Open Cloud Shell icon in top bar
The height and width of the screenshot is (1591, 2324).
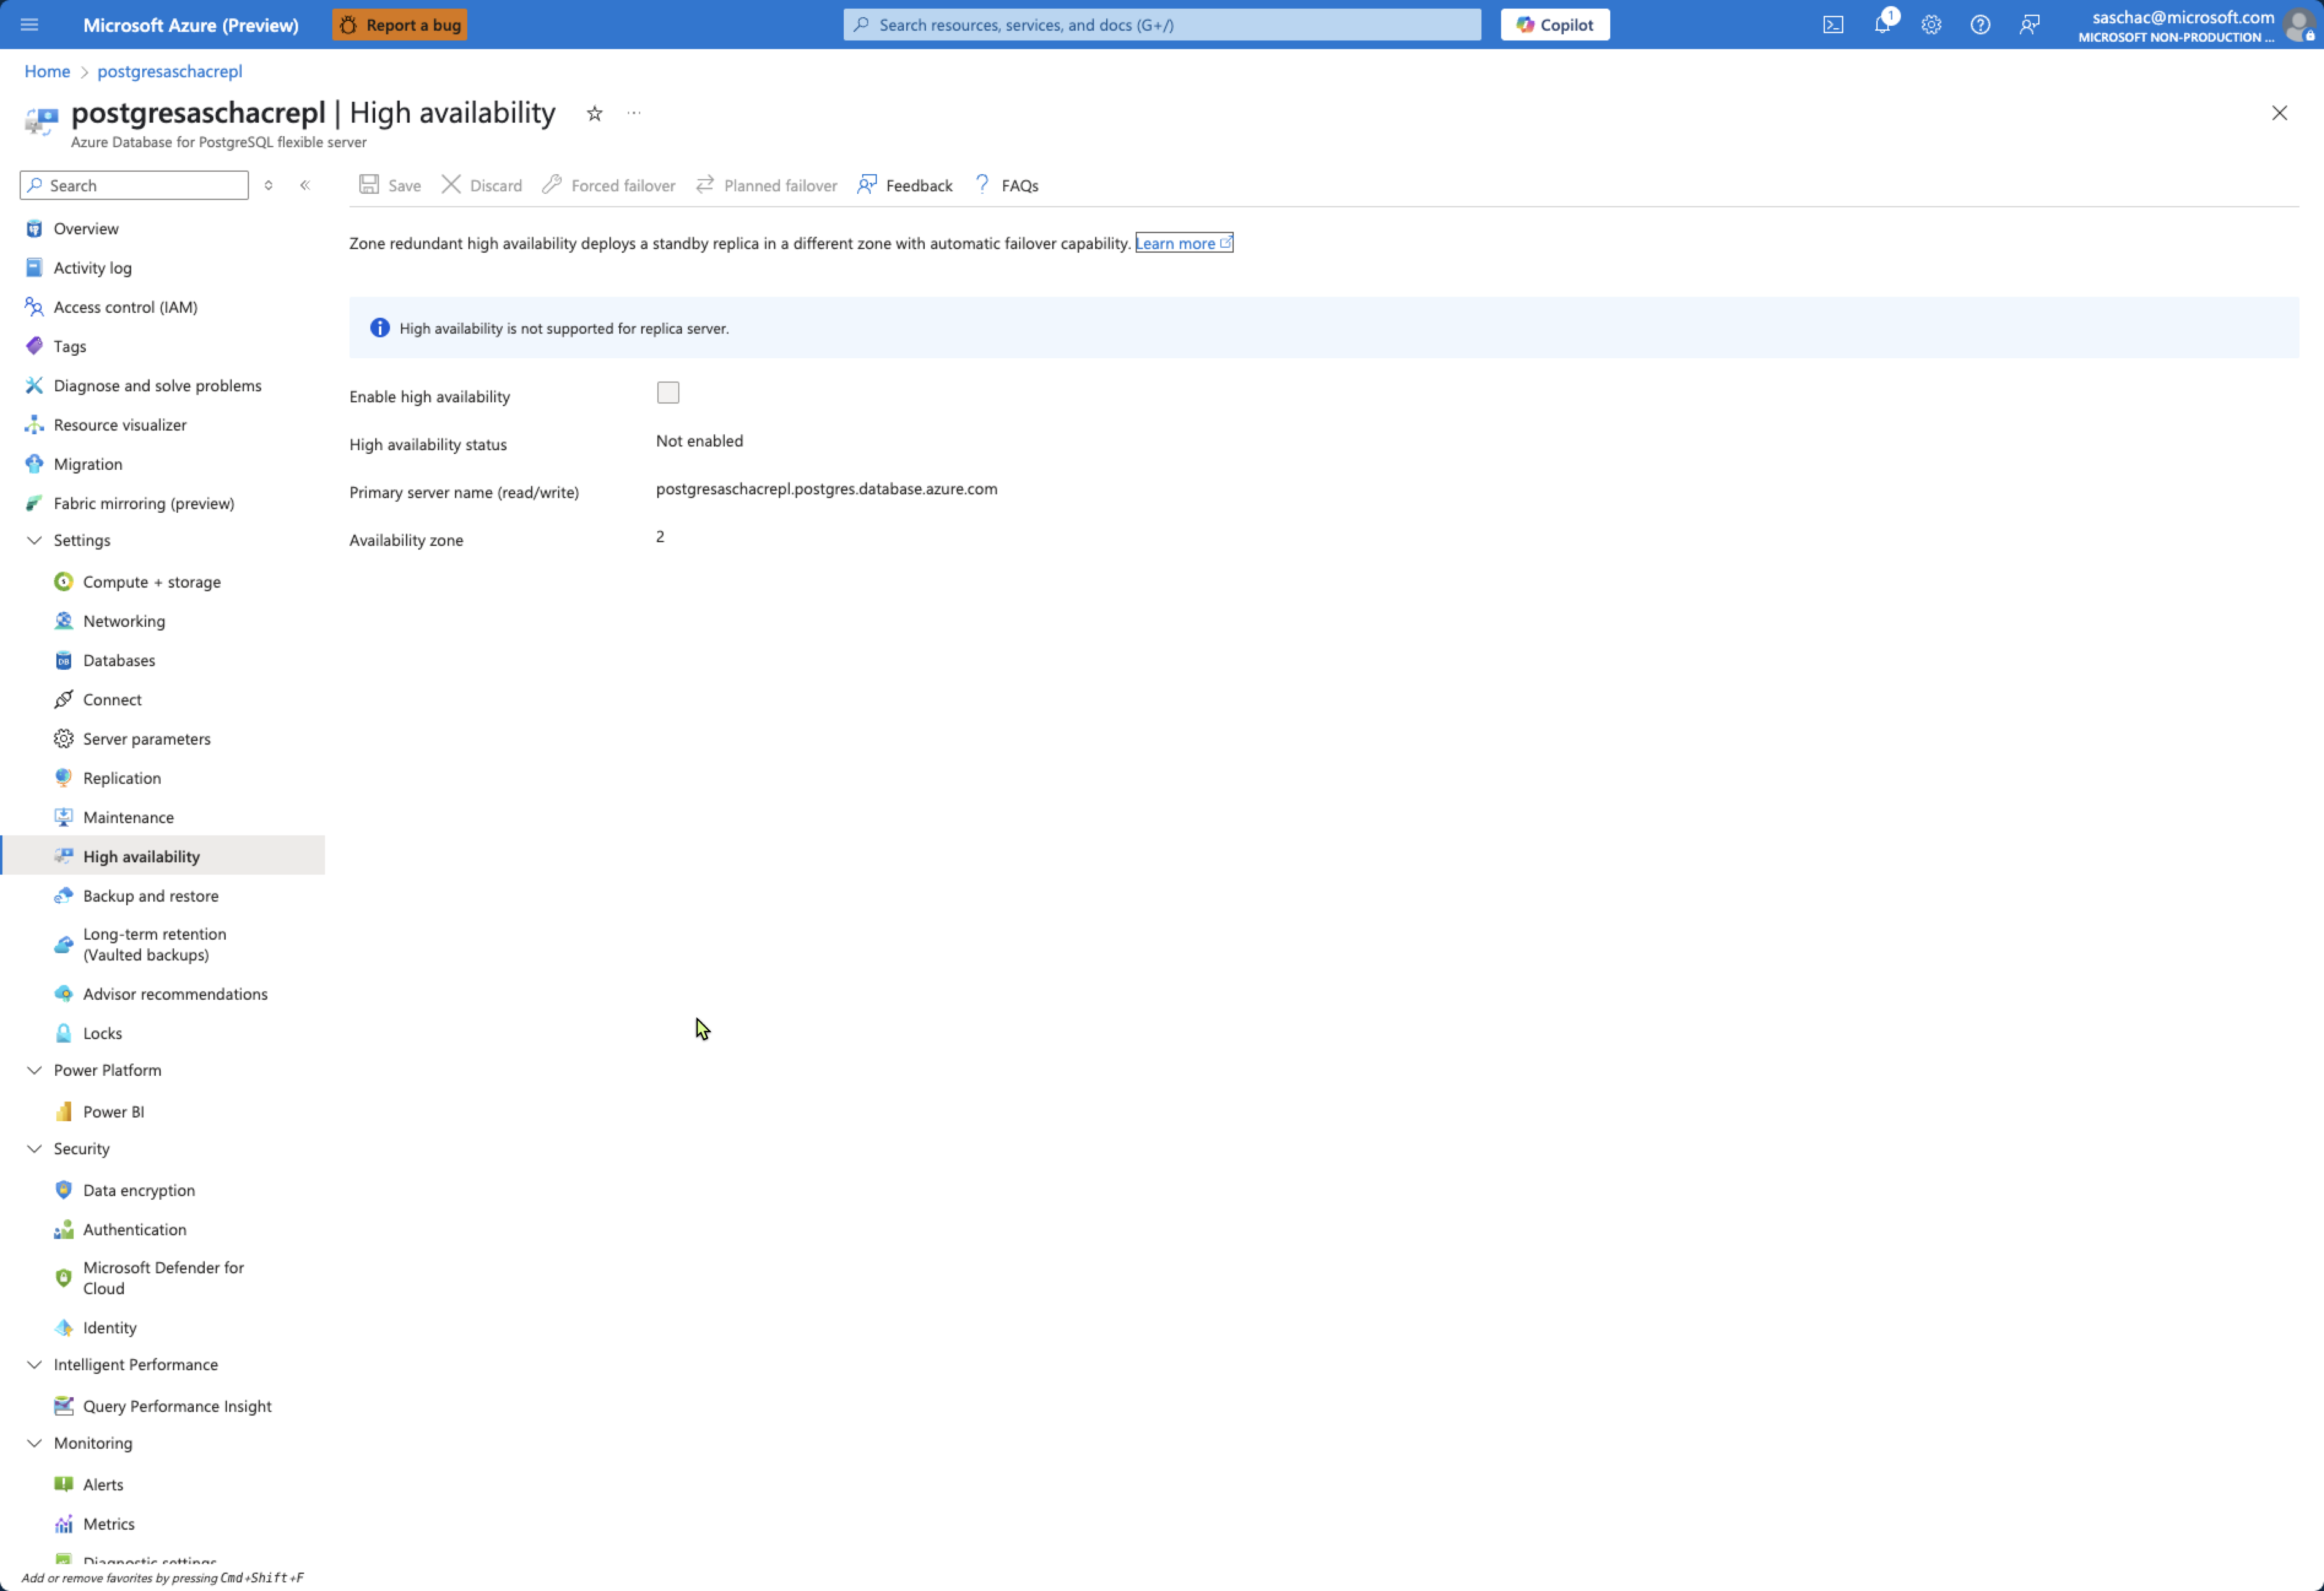pos(1833,25)
